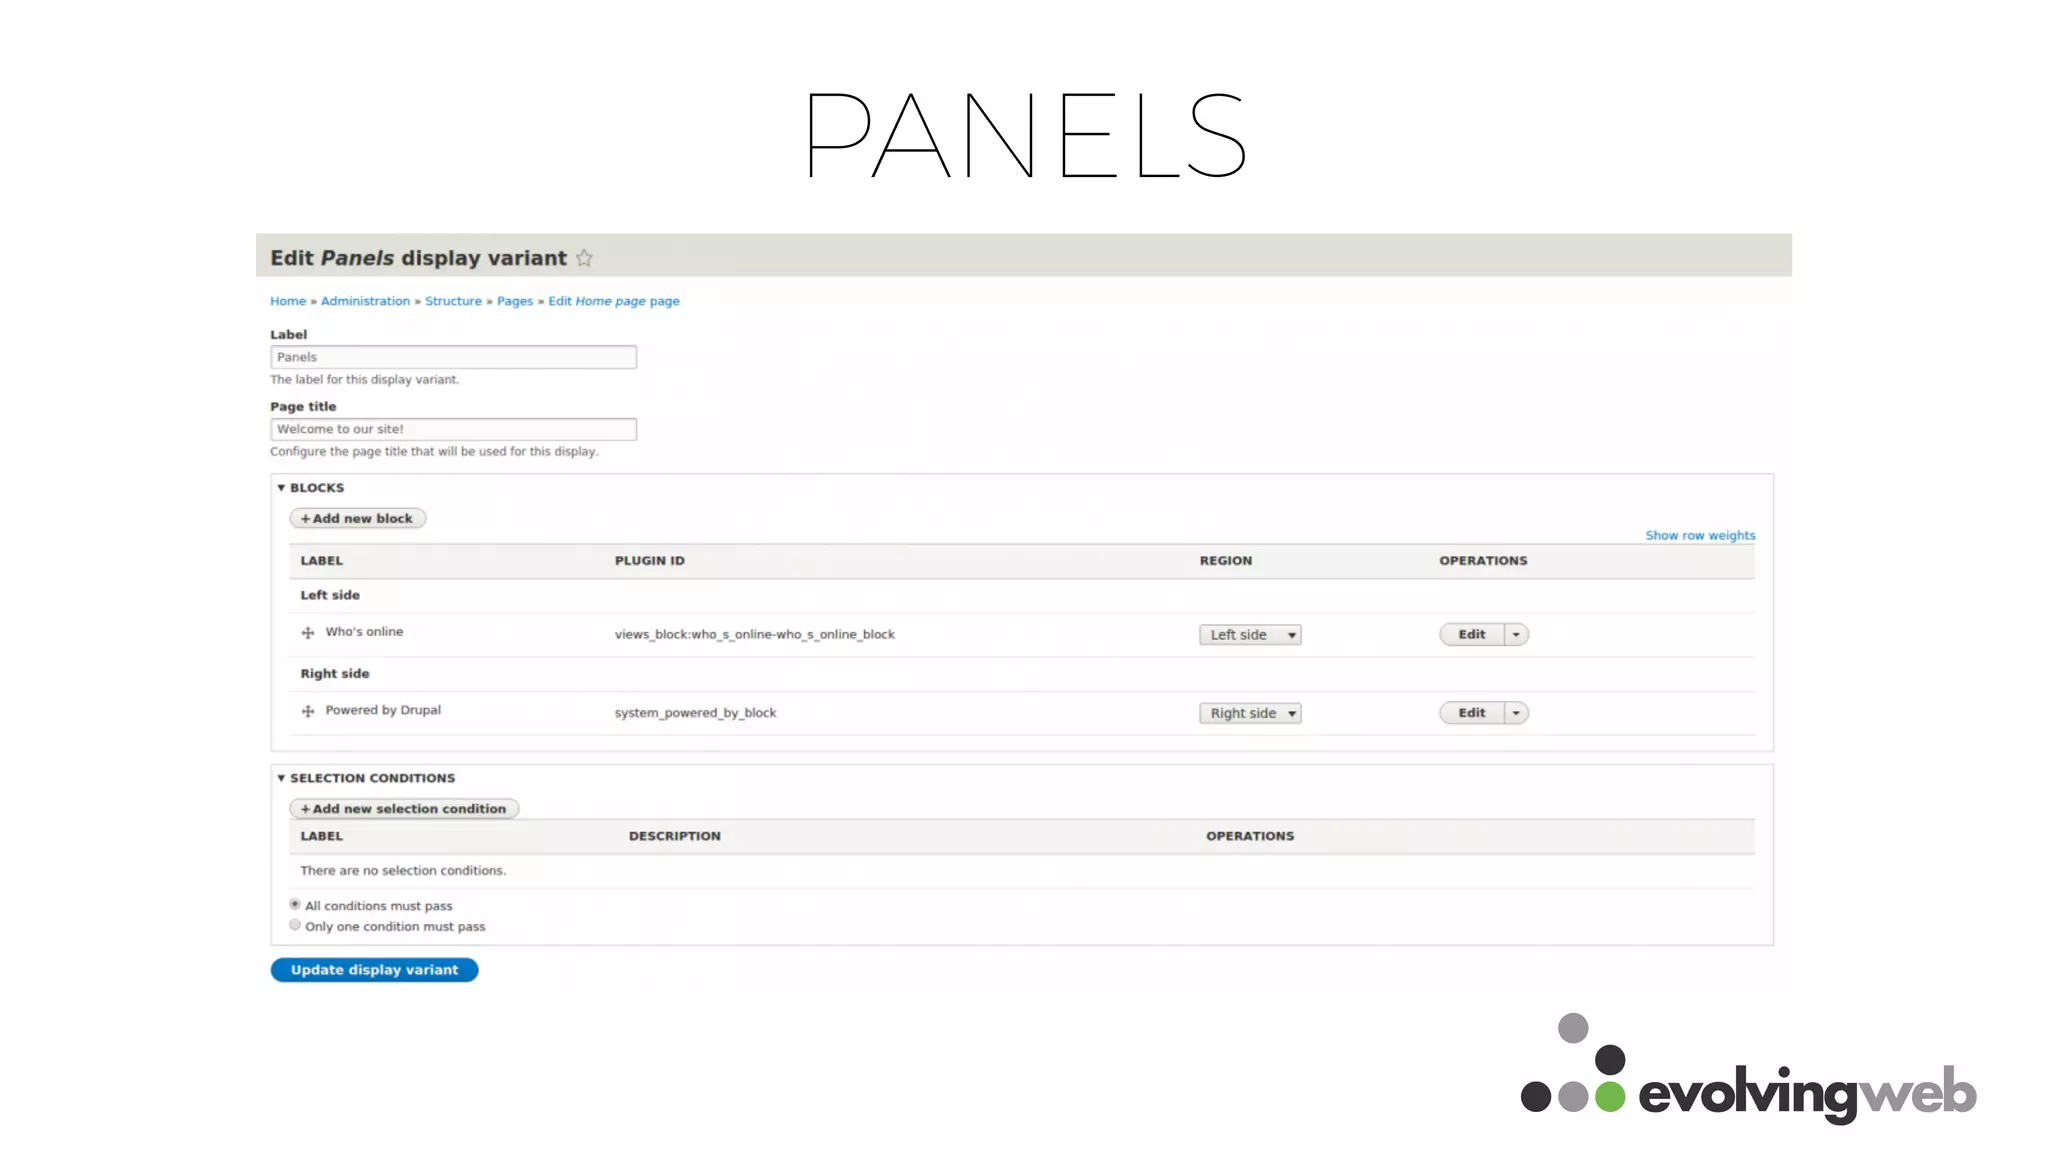Focus the Label text field

(x=453, y=357)
